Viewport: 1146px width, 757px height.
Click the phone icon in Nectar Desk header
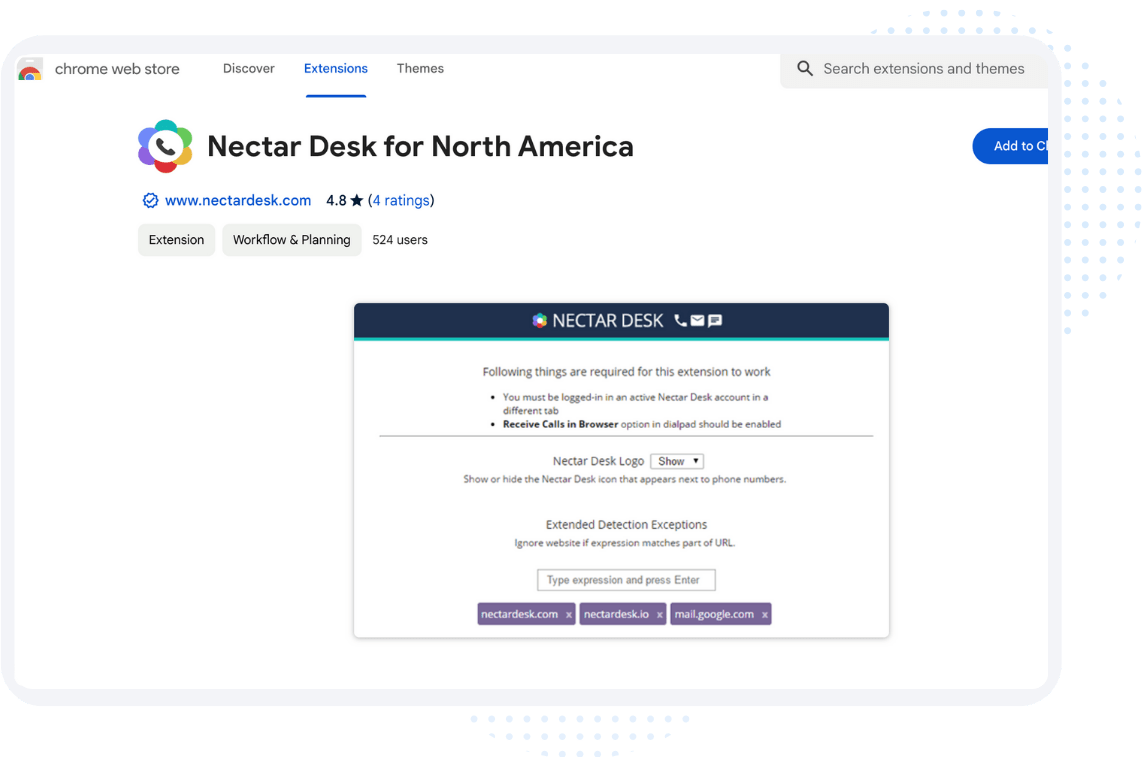click(x=681, y=321)
